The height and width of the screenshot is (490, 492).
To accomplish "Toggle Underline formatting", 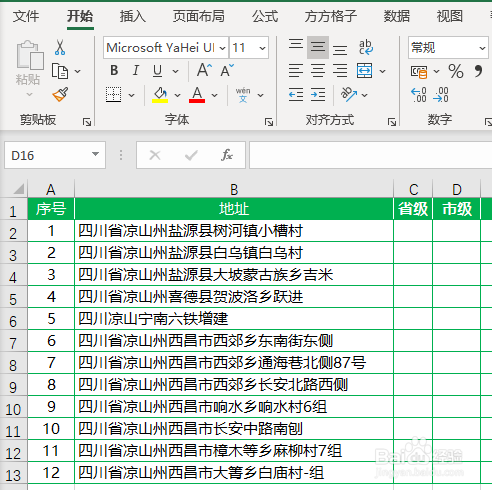I will click(x=157, y=70).
